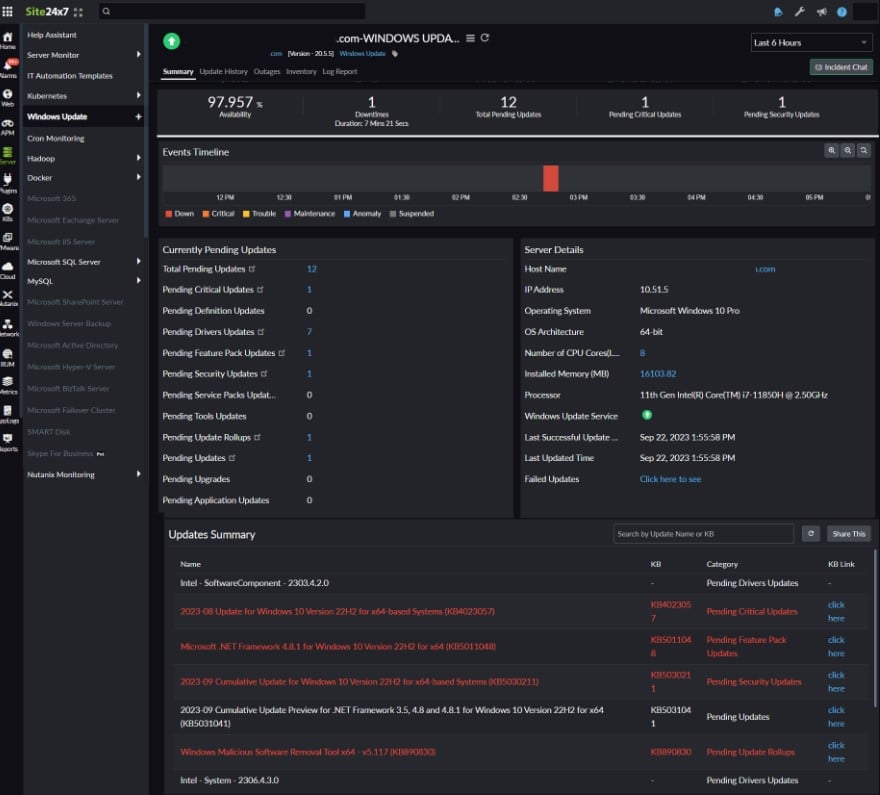Viewport: 880px width, 795px height.
Task: Open the blue chat icon in top bar
Action: [778, 12]
